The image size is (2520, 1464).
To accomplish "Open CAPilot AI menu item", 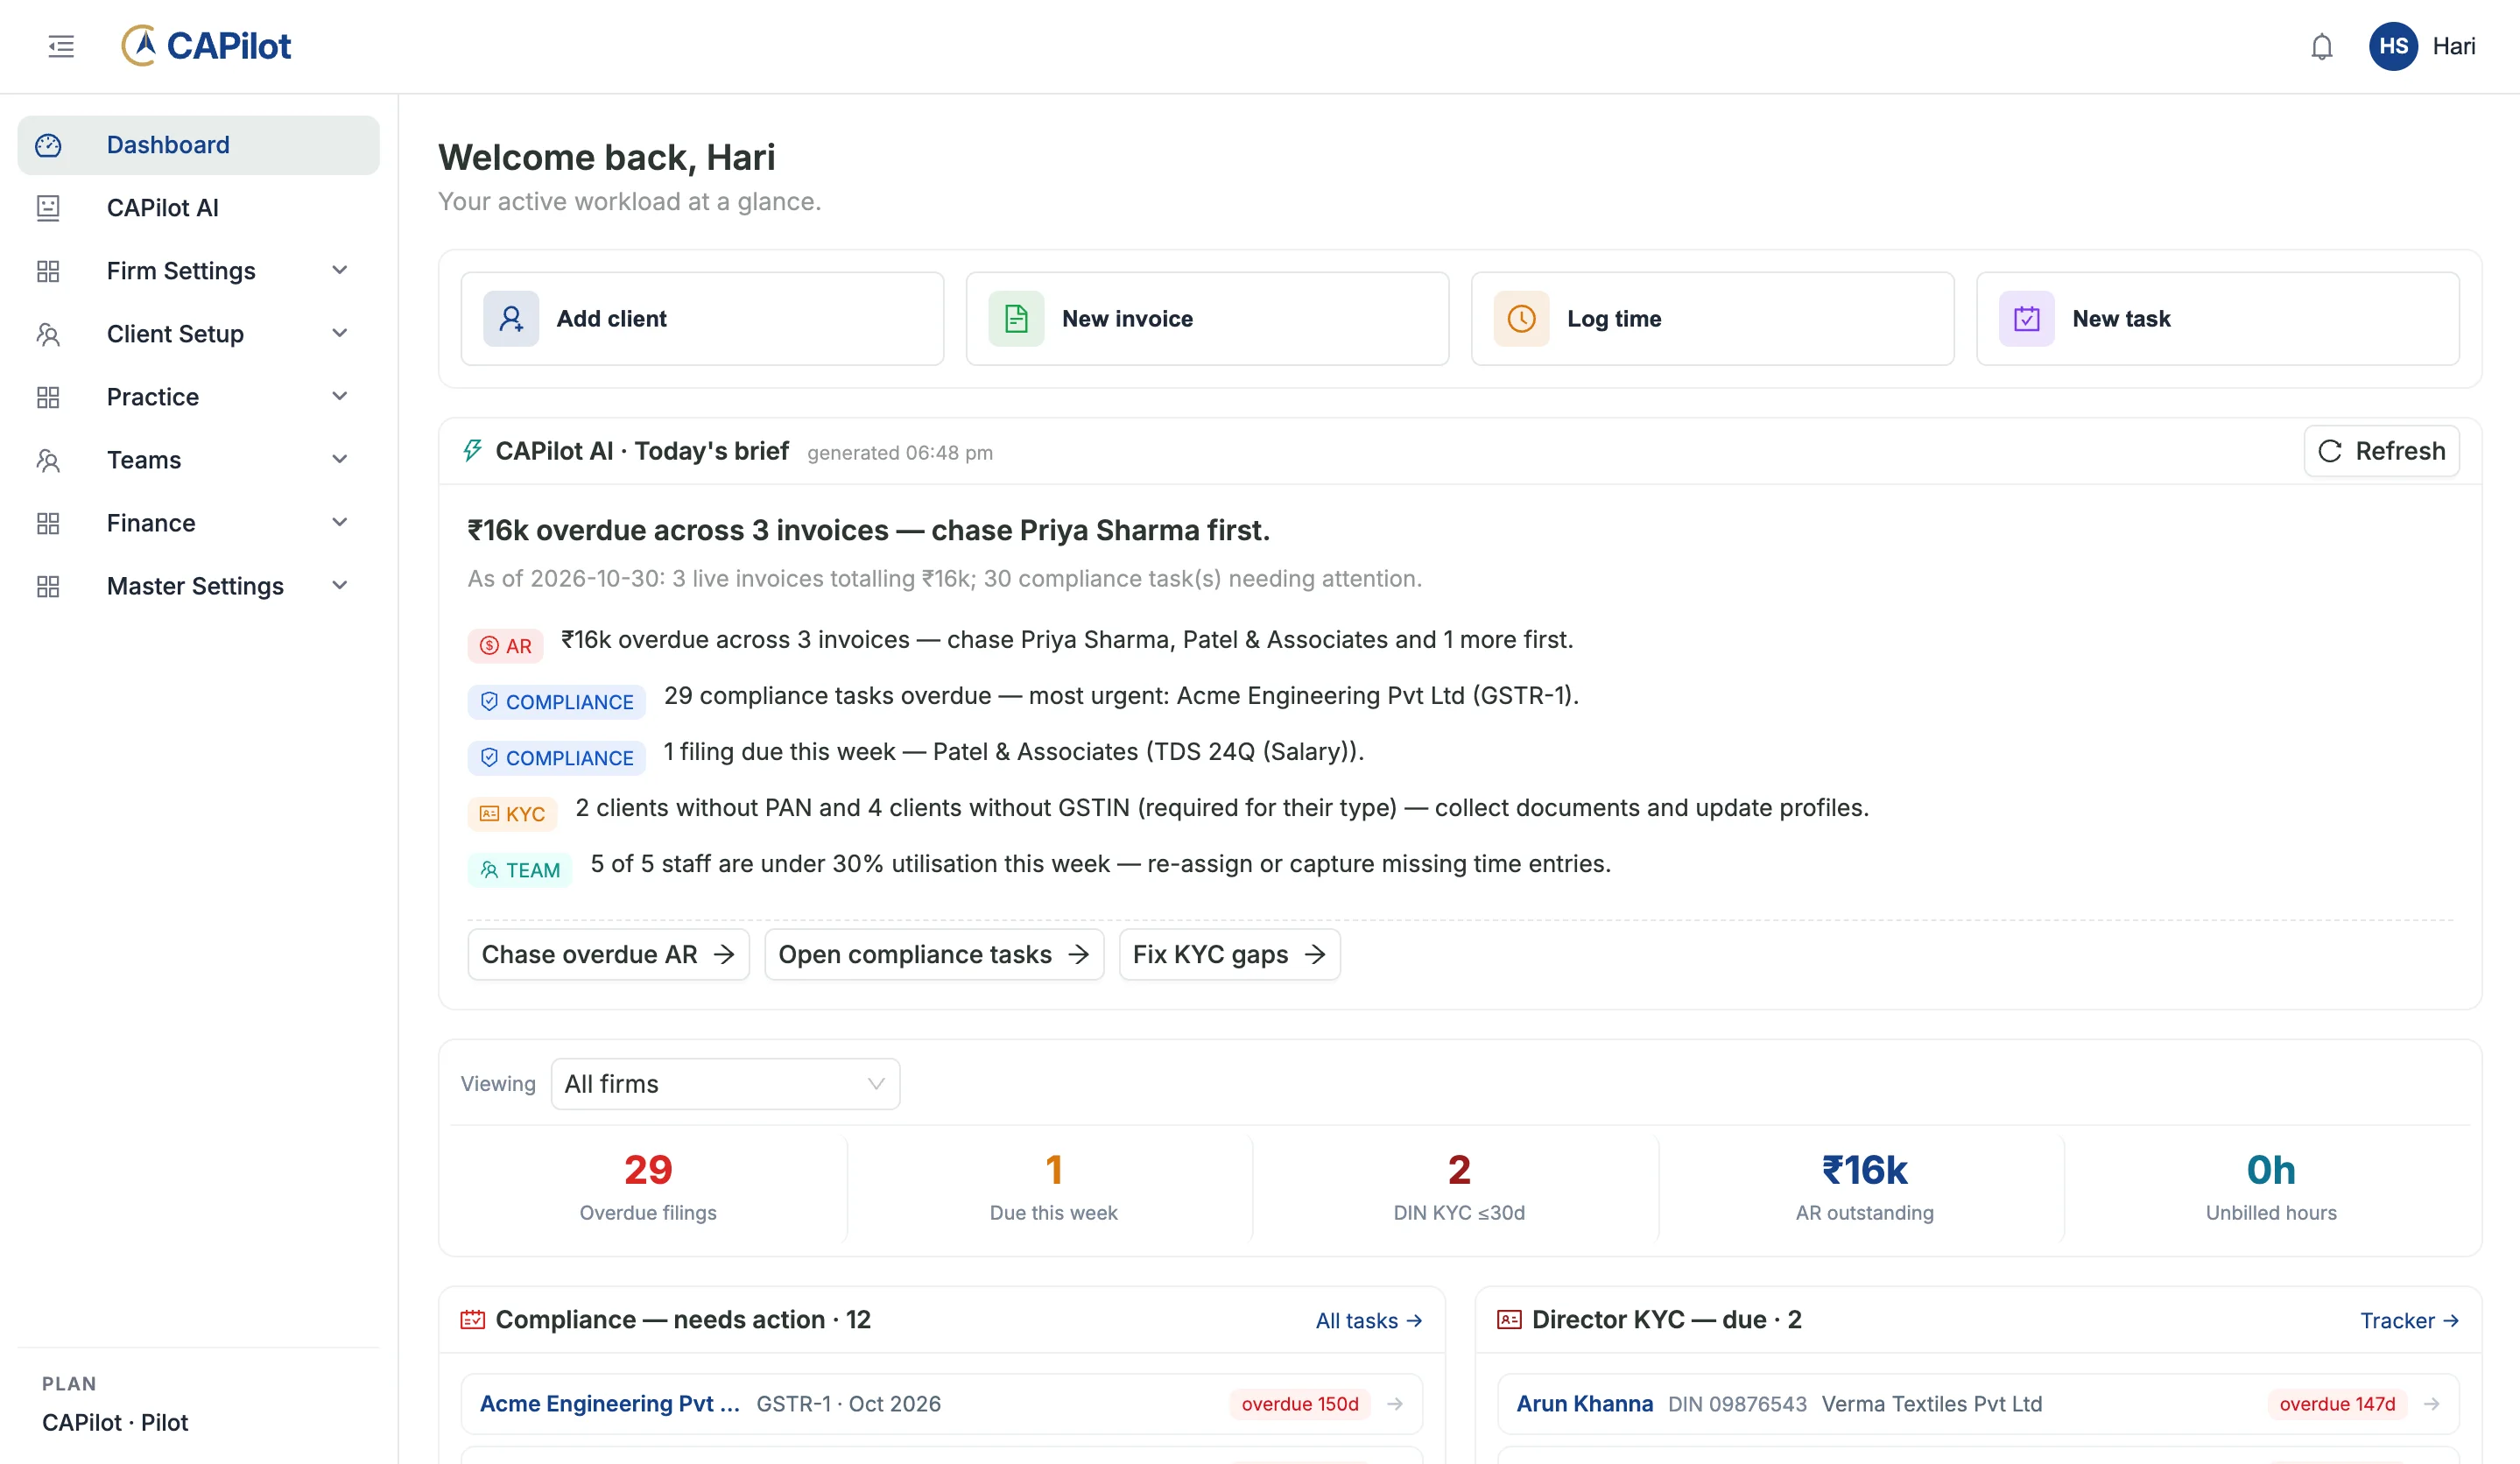I will click(198, 208).
